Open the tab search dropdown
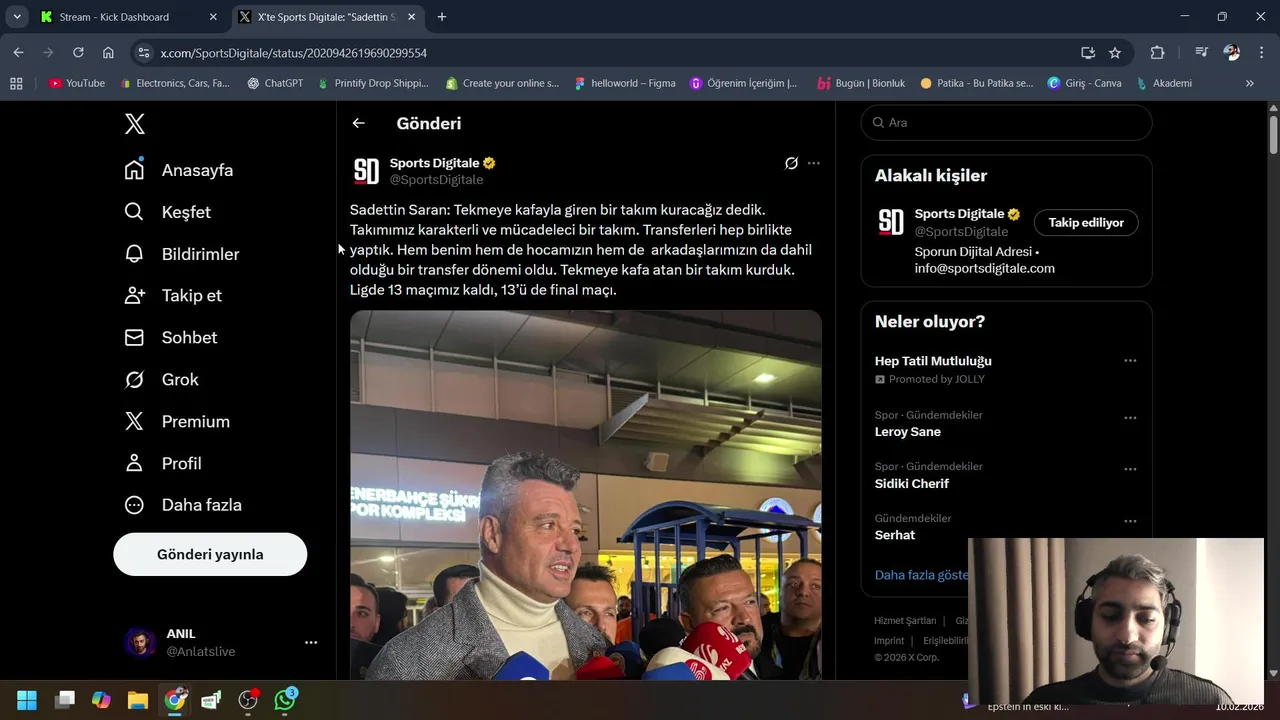Image resolution: width=1280 pixels, height=720 pixels. point(17,17)
